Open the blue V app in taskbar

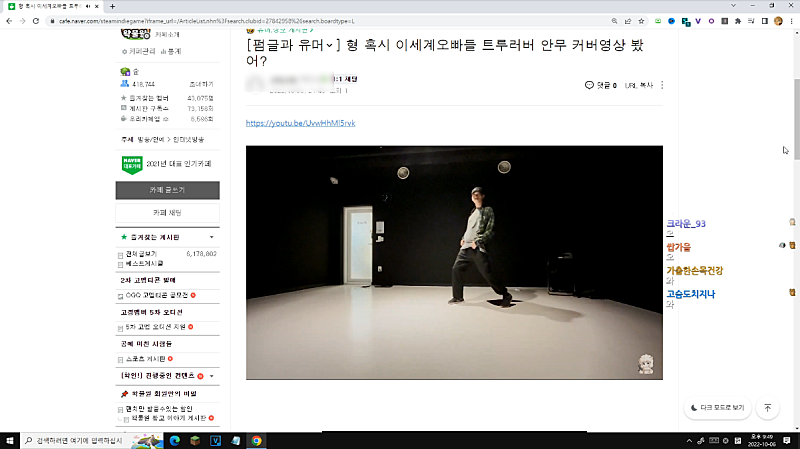click(x=215, y=440)
